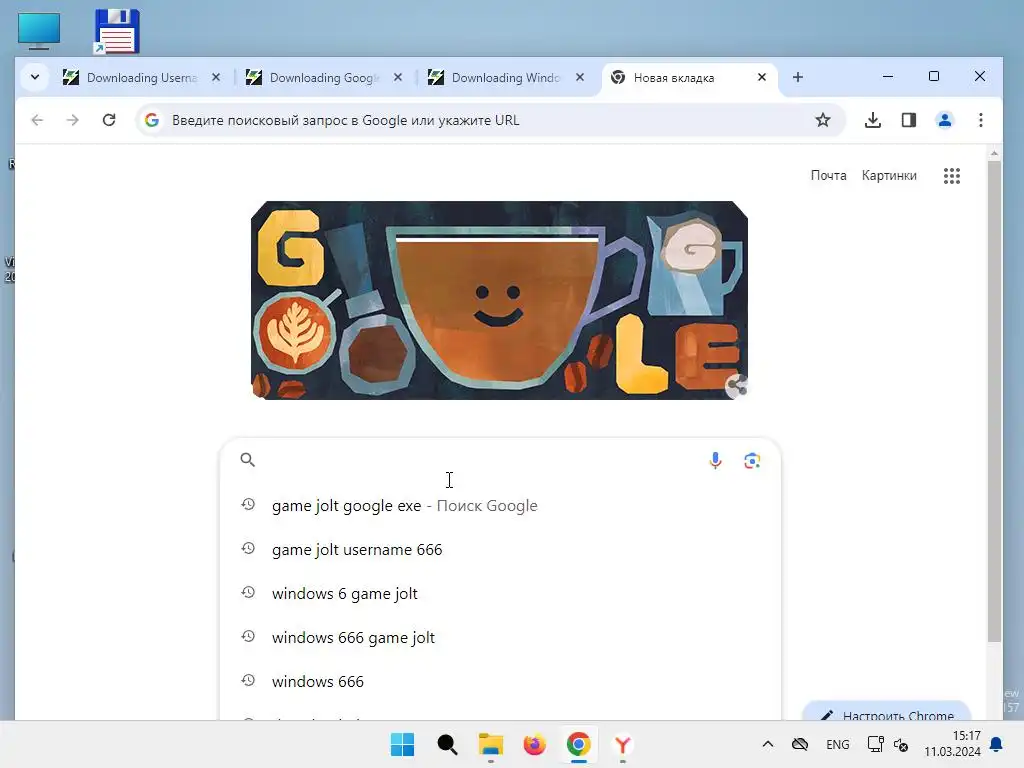The image size is (1024, 768).
Task: Open Windows taskbar search
Action: tap(447, 744)
